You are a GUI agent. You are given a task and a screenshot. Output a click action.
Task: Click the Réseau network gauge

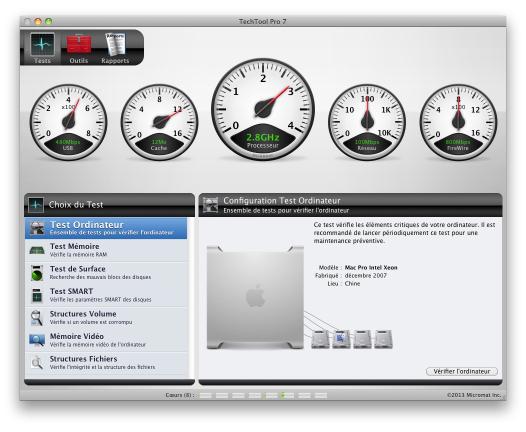[367, 122]
